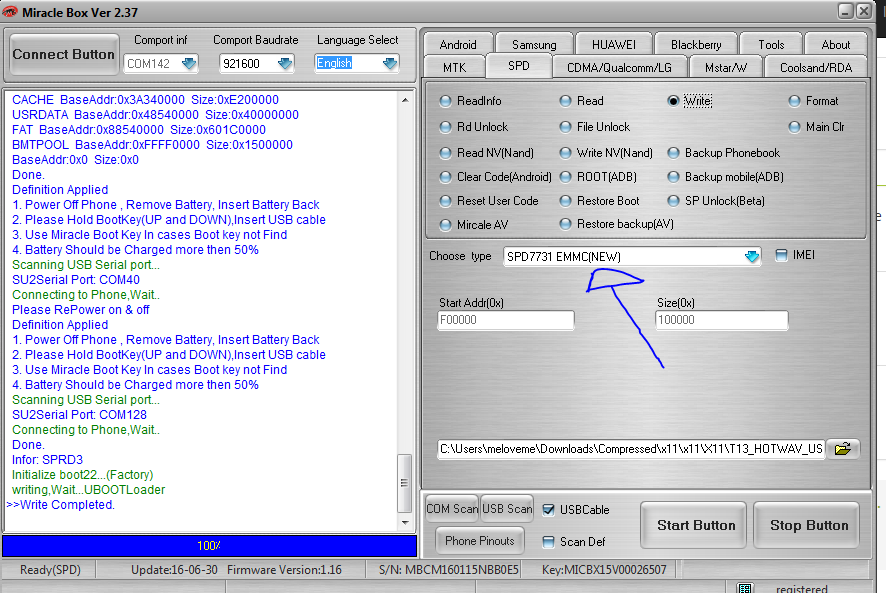Click the Ready(SPD) status bar entry
The width and height of the screenshot is (886, 593).
click(x=50, y=569)
